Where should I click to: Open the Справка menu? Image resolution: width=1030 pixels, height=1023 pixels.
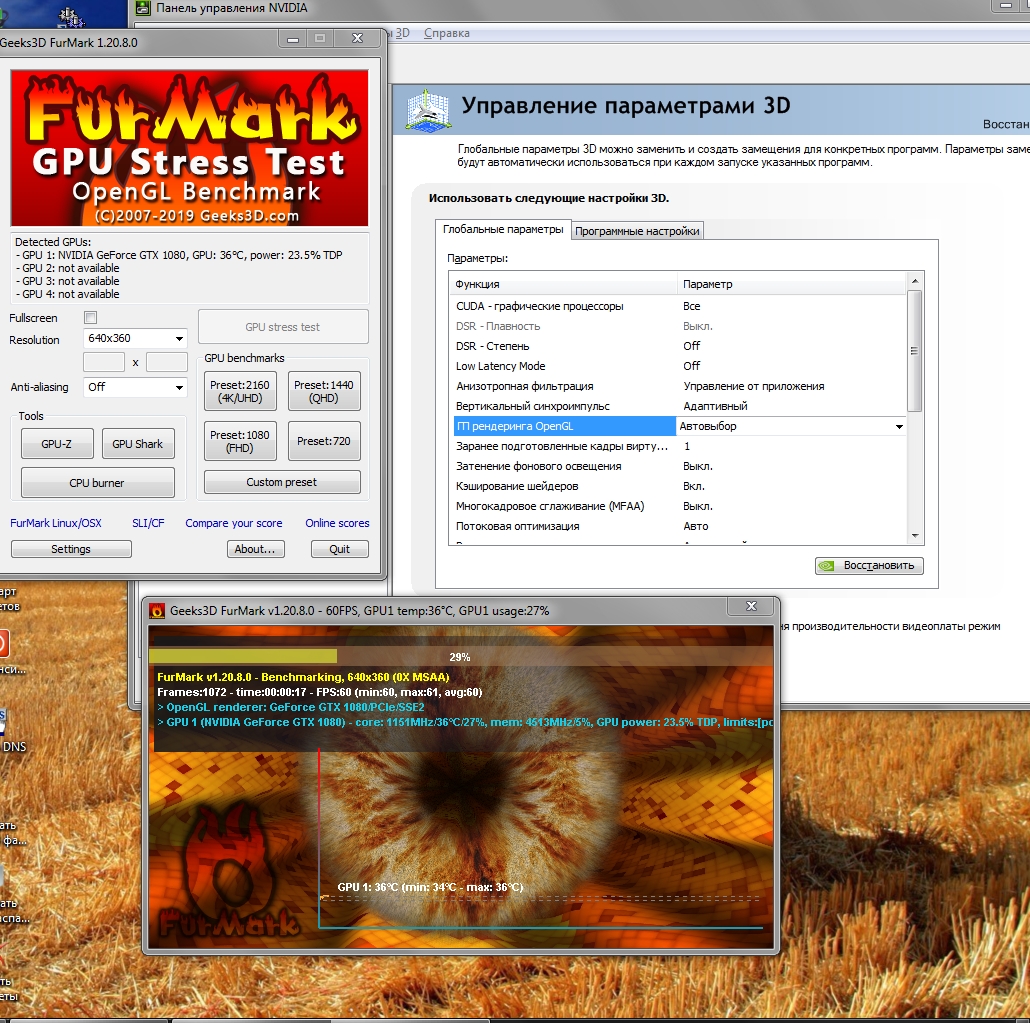point(447,33)
